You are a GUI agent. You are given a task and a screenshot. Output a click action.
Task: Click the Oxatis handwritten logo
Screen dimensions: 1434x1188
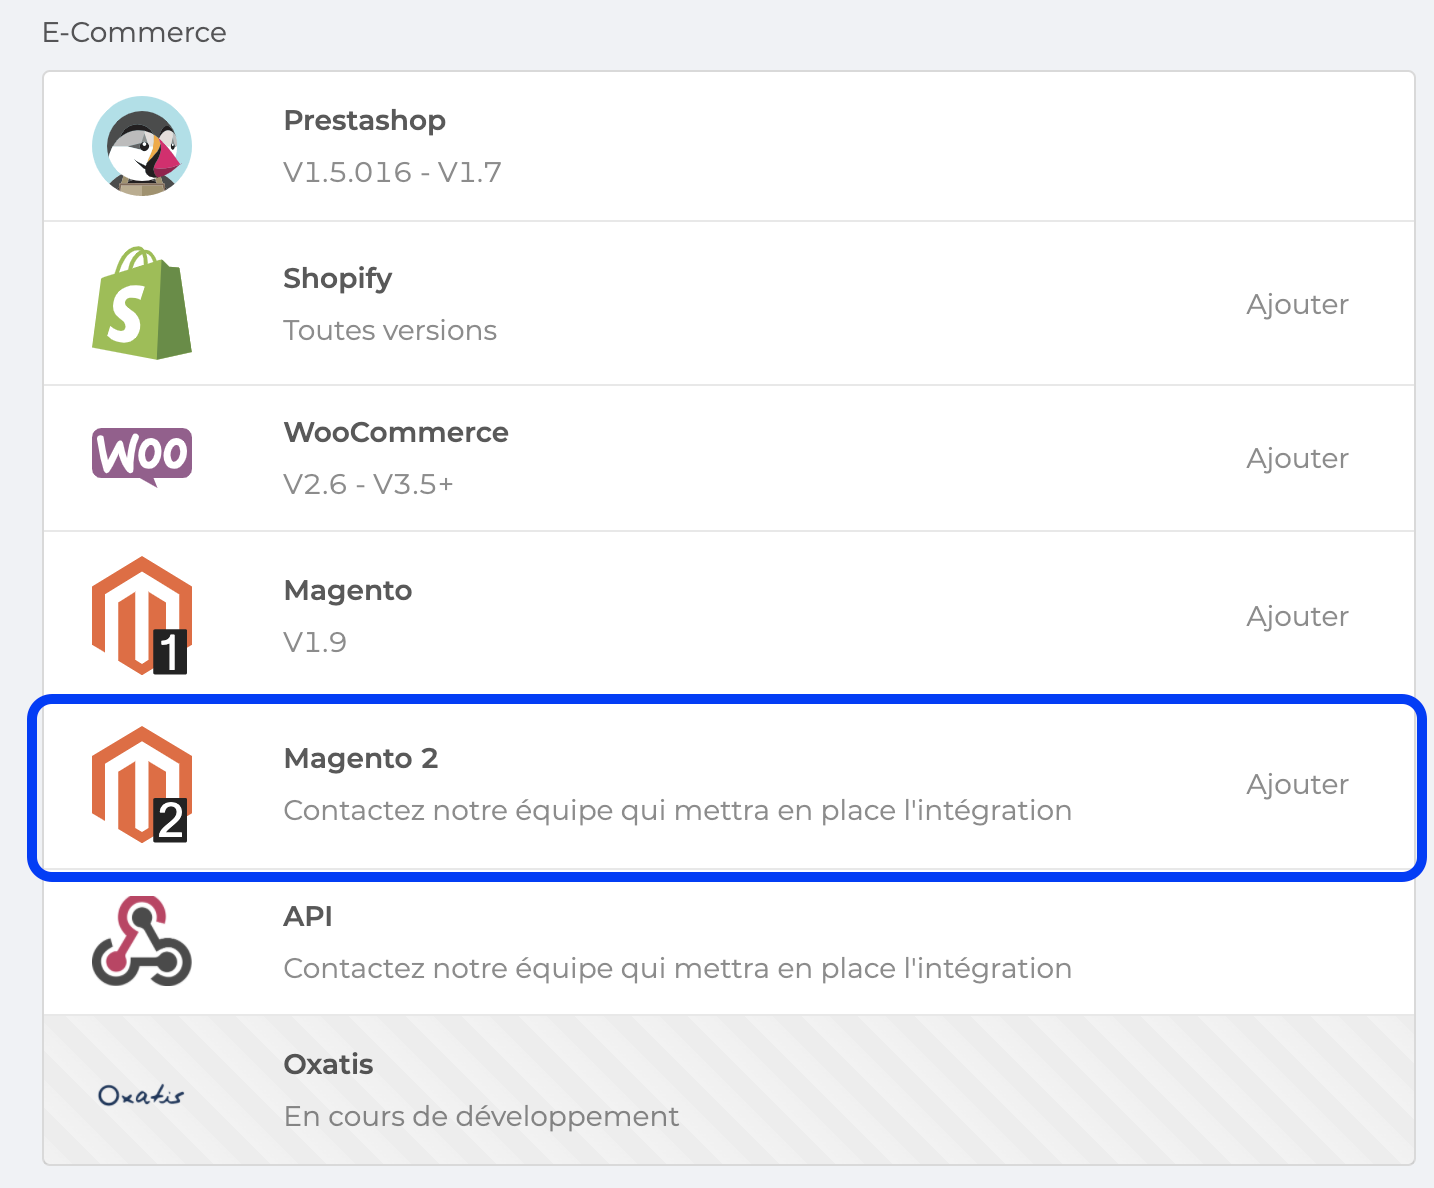pyautogui.click(x=140, y=1094)
